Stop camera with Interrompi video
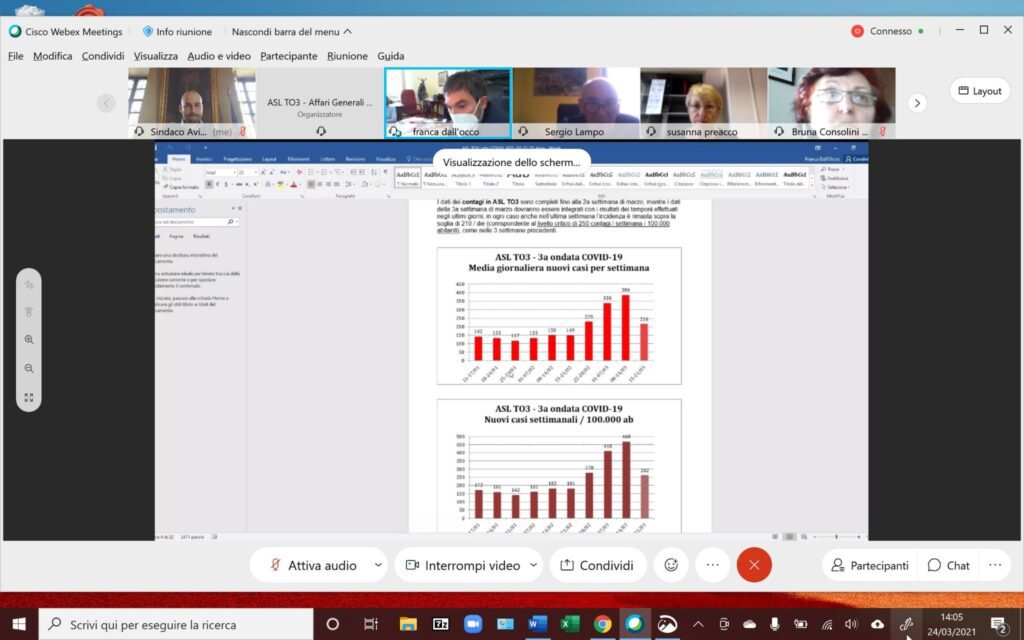This screenshot has height=640, width=1024. (x=462, y=565)
